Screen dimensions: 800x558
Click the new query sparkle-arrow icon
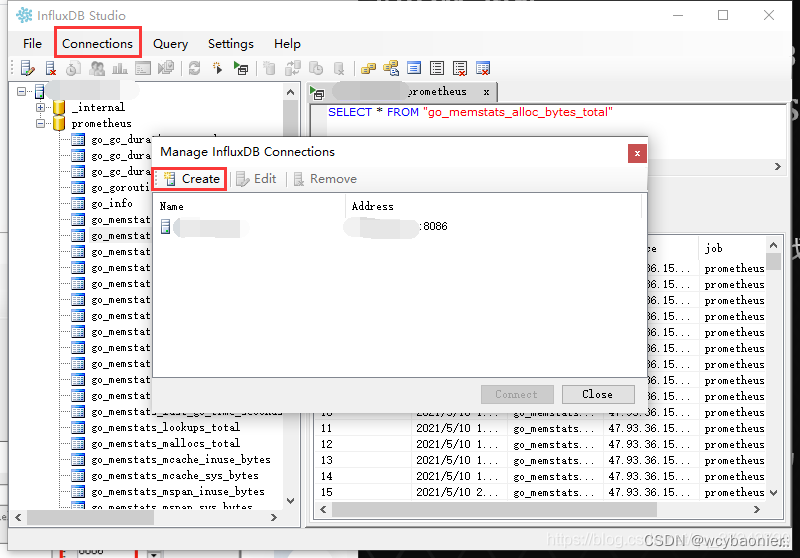pyautogui.click(x=217, y=68)
